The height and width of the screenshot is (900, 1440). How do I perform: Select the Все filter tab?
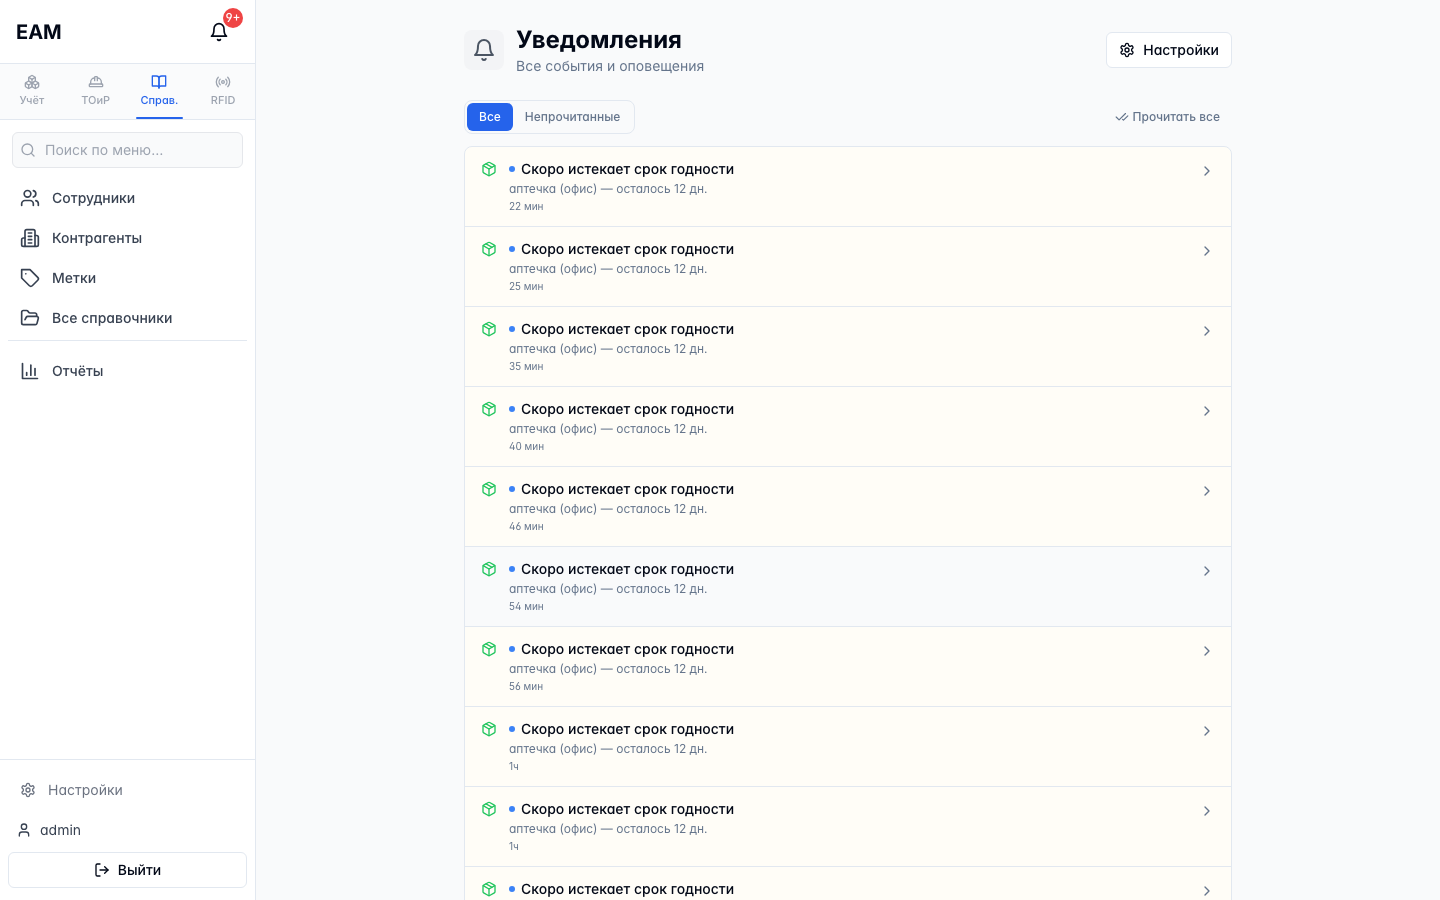pos(490,117)
